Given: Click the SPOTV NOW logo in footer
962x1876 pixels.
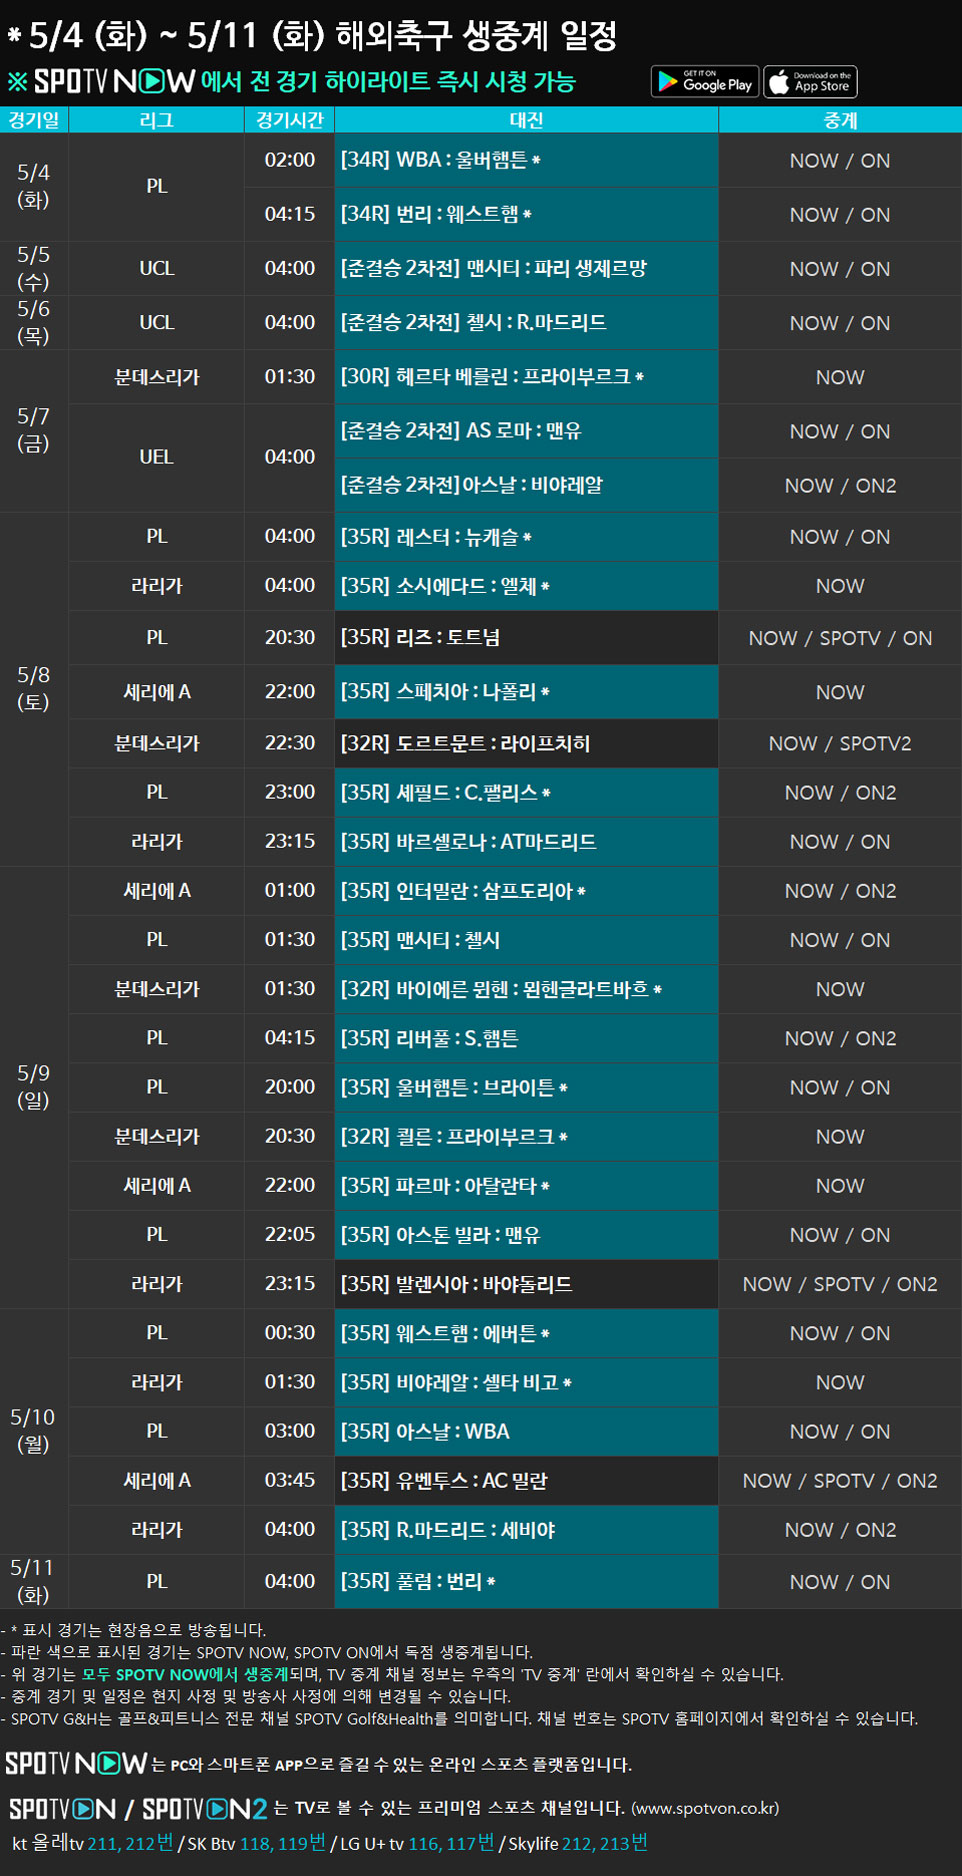Looking at the screenshot, I should tap(76, 1763).
